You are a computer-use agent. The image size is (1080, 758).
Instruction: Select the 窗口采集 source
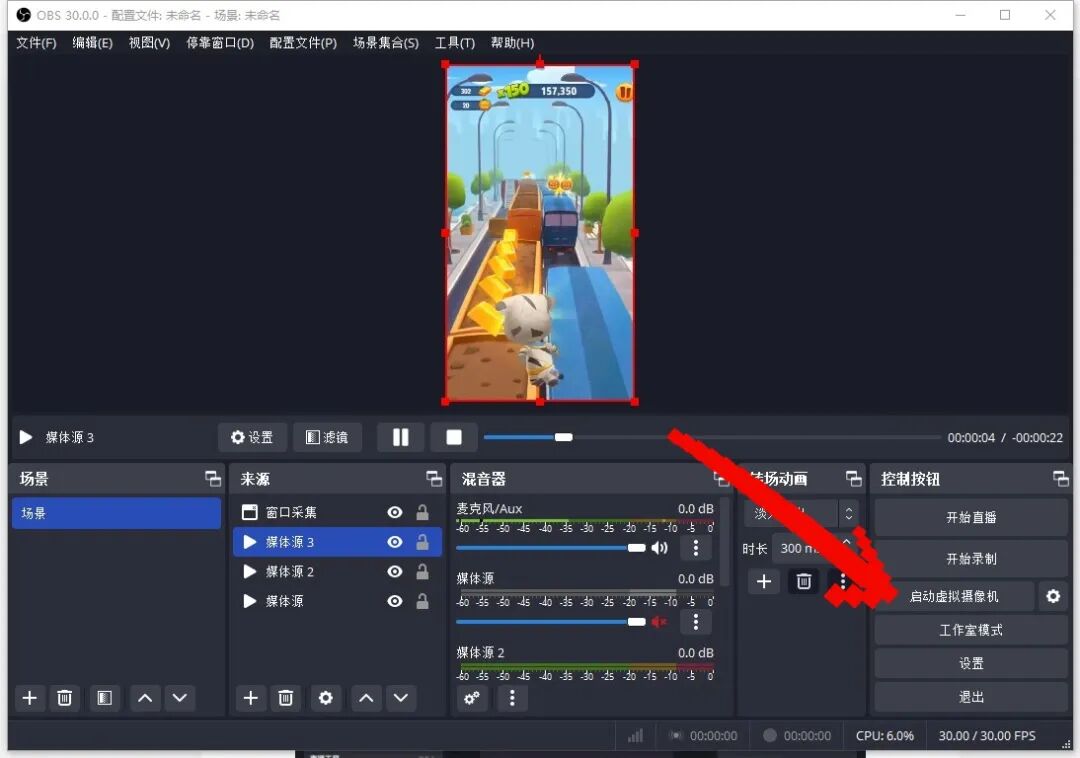337,512
